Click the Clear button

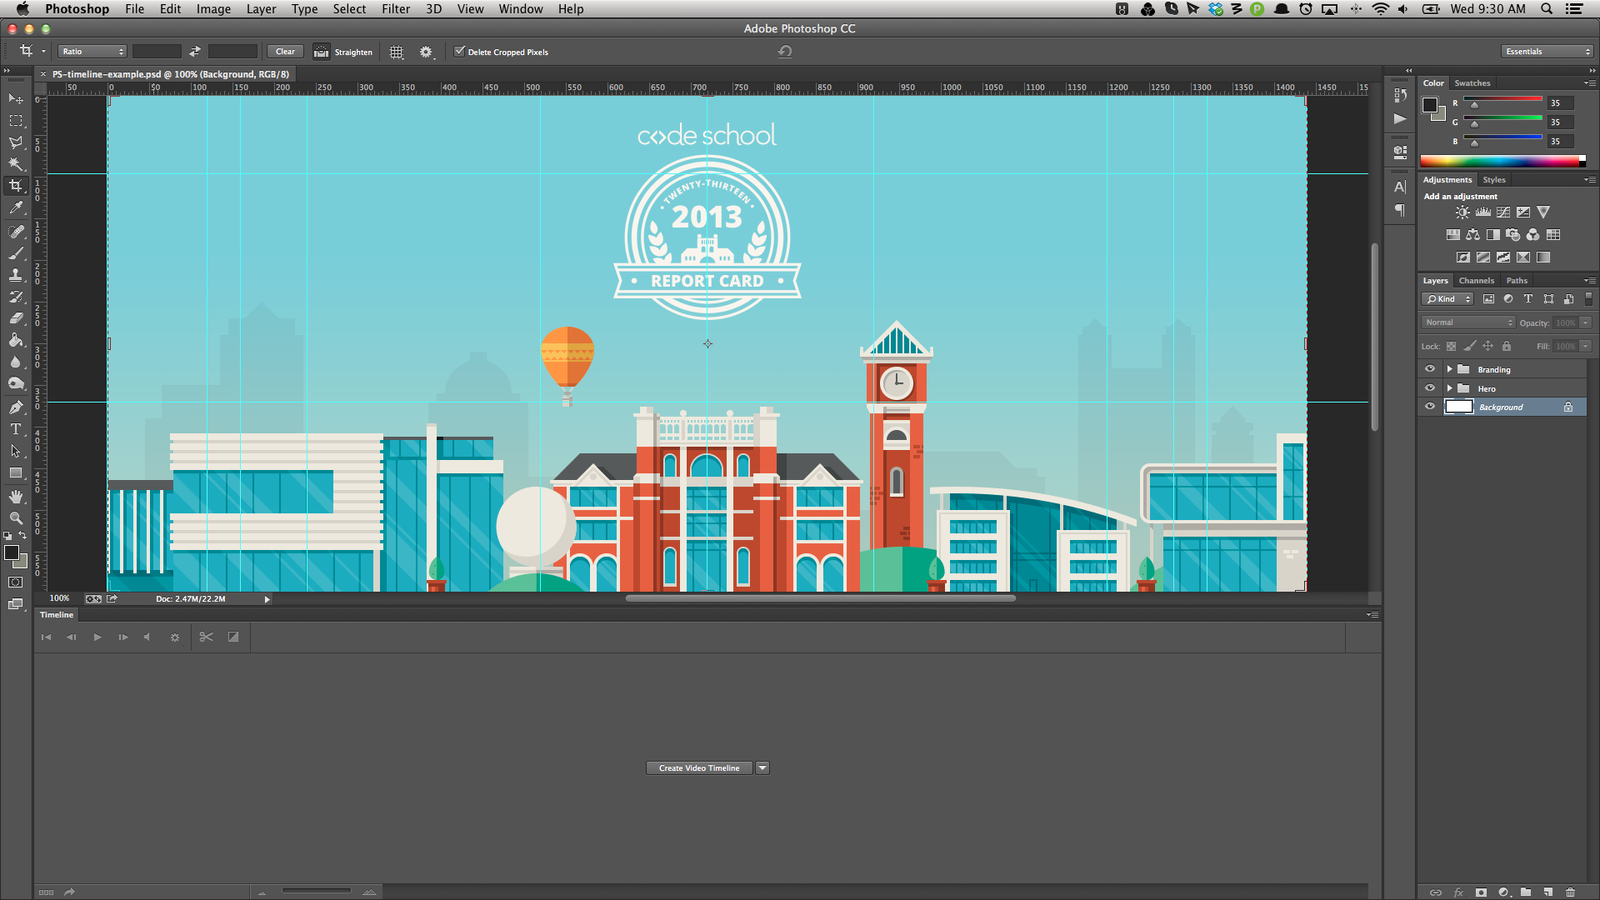pos(285,51)
